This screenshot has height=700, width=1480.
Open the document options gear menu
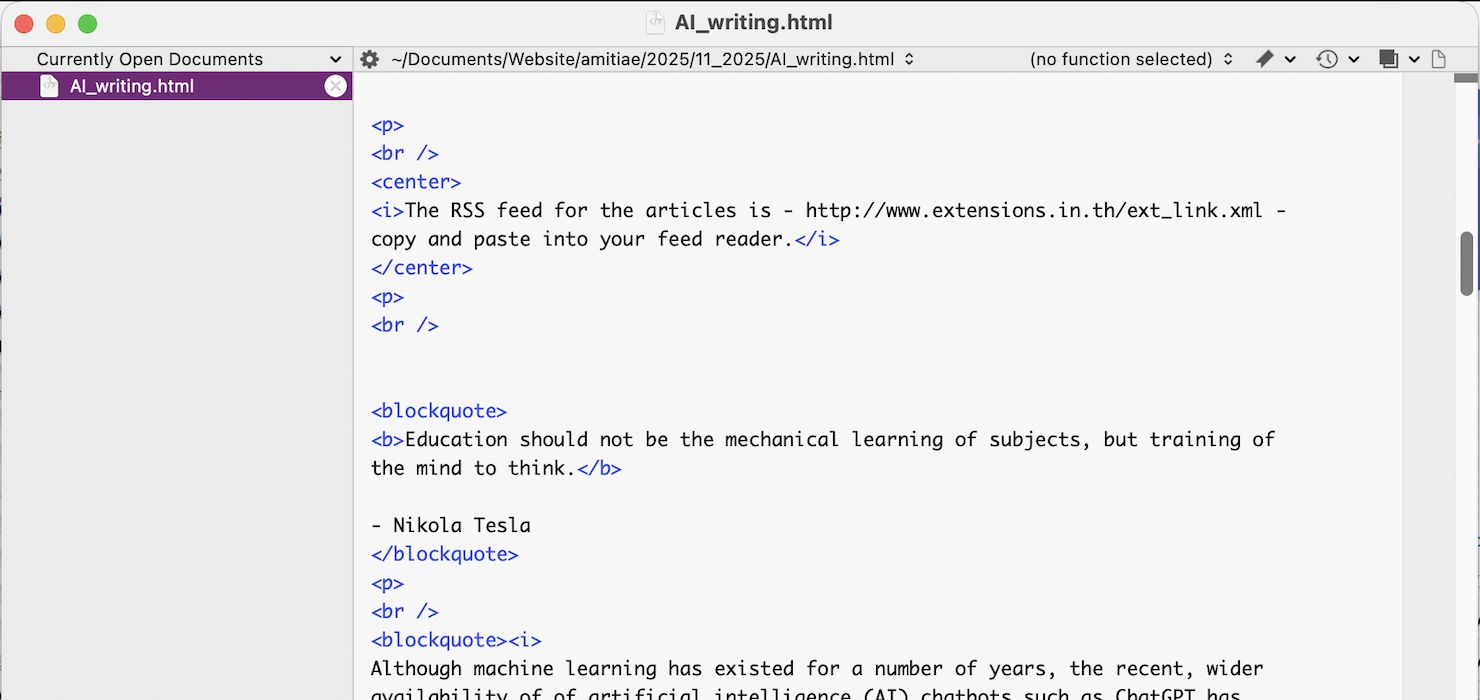point(369,59)
